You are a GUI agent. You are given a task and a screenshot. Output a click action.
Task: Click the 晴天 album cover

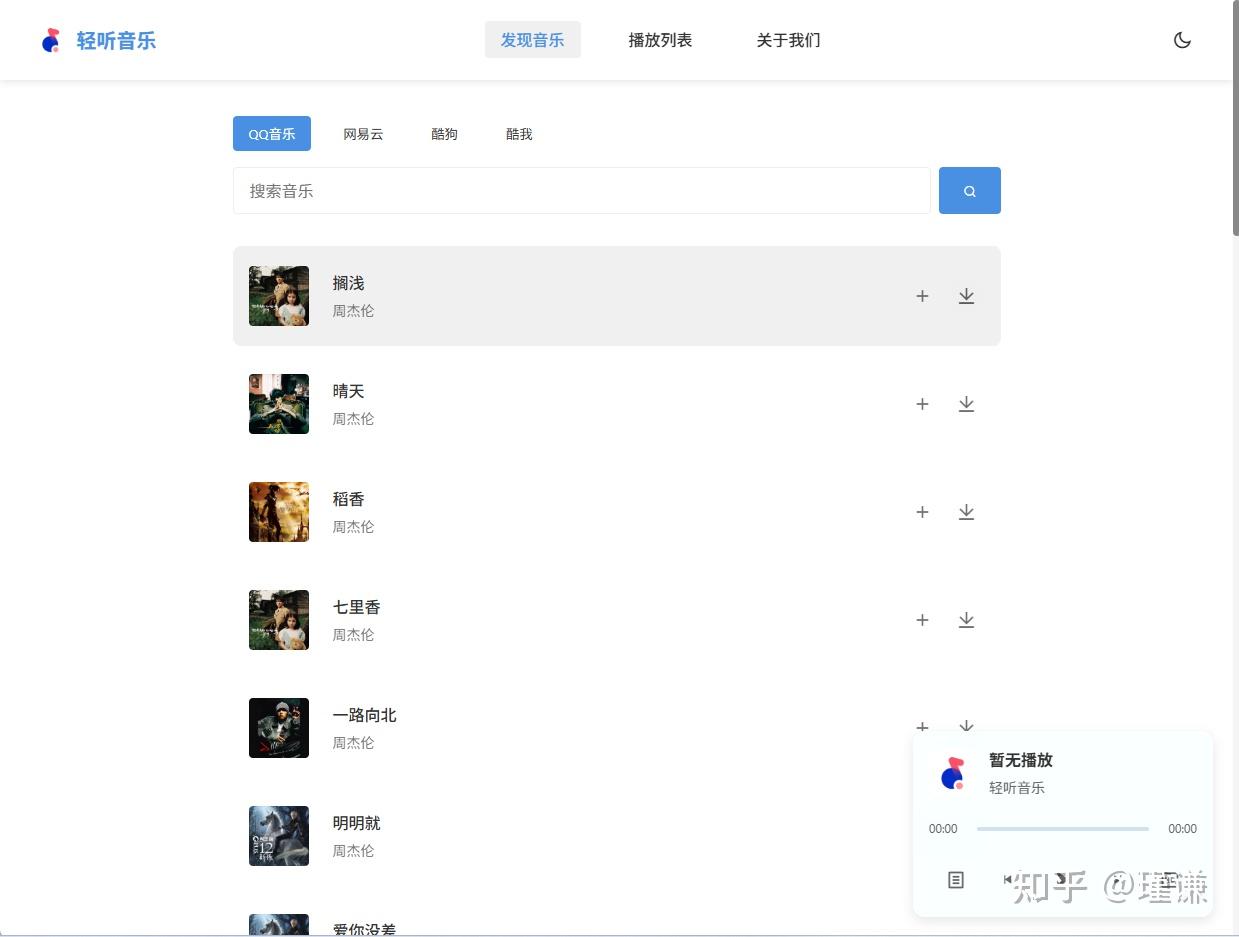[x=279, y=404]
